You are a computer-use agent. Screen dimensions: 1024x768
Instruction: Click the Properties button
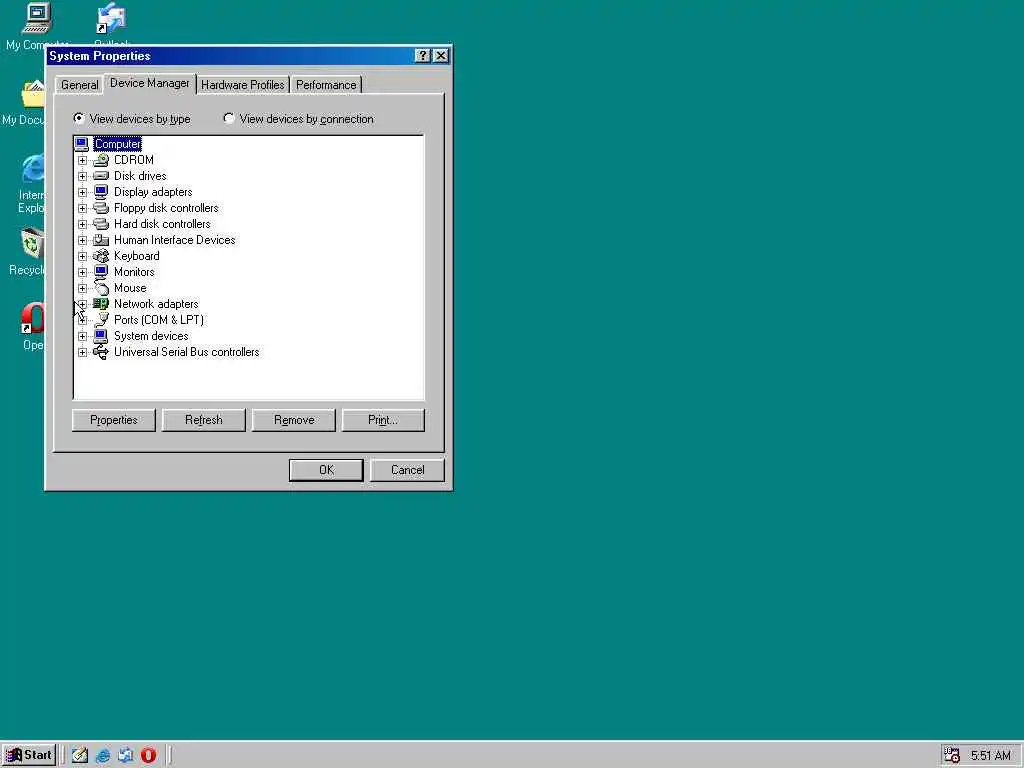pos(114,420)
